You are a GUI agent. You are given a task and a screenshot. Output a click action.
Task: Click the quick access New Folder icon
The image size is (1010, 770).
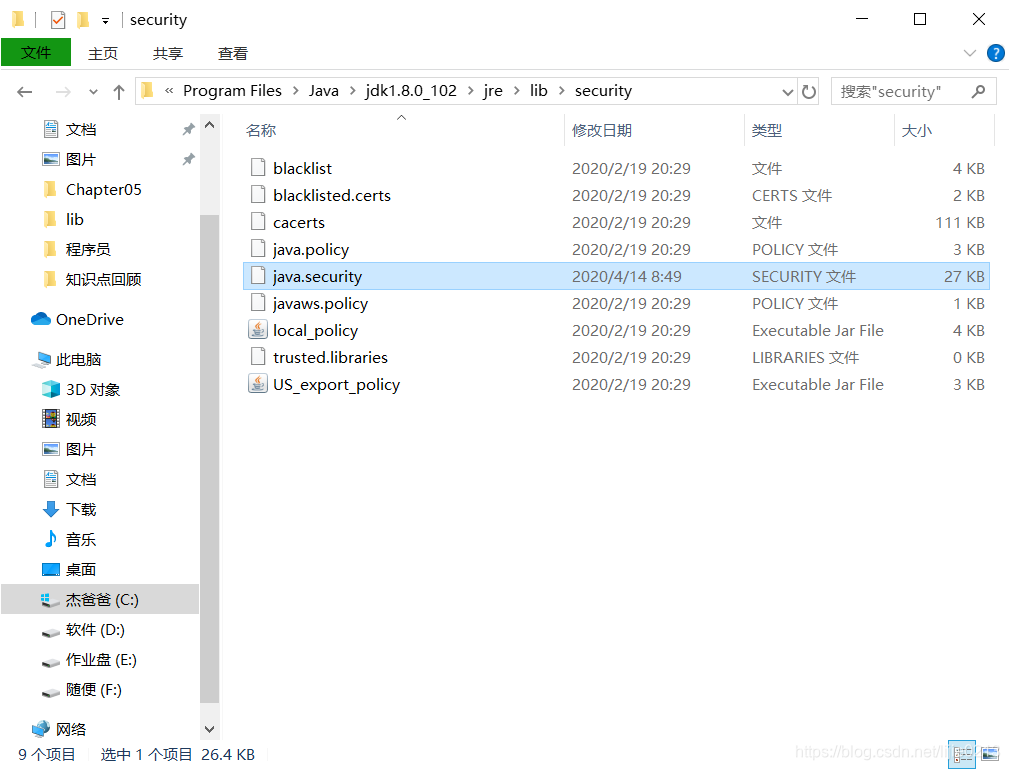[82, 20]
